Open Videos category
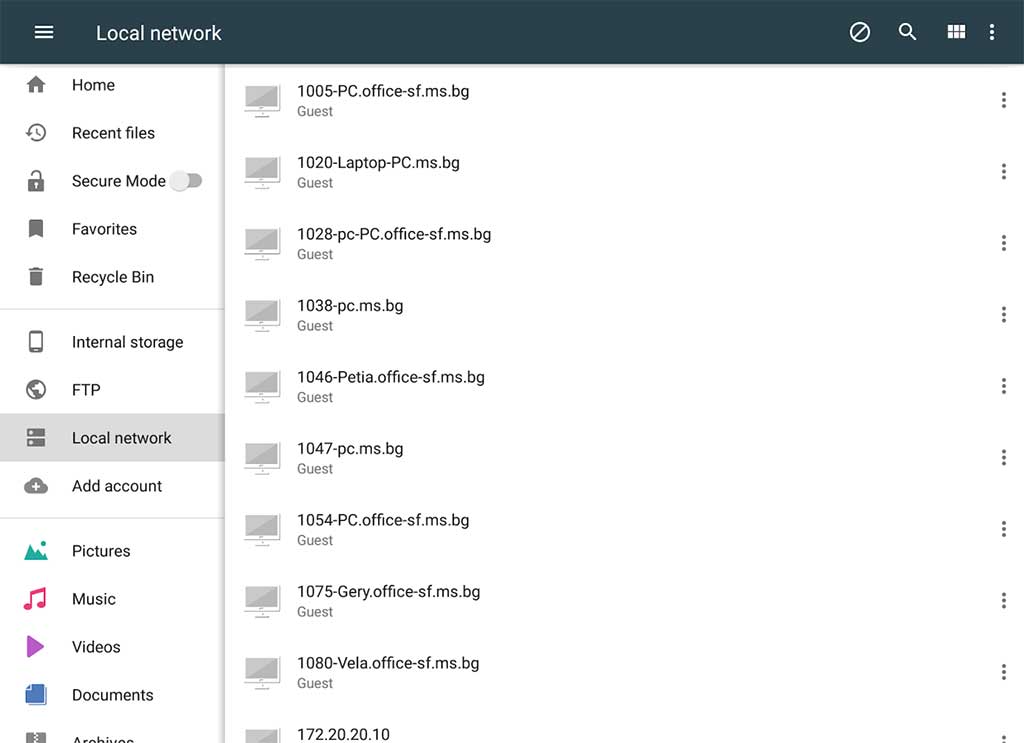1024x743 pixels. pyautogui.click(x=112, y=646)
